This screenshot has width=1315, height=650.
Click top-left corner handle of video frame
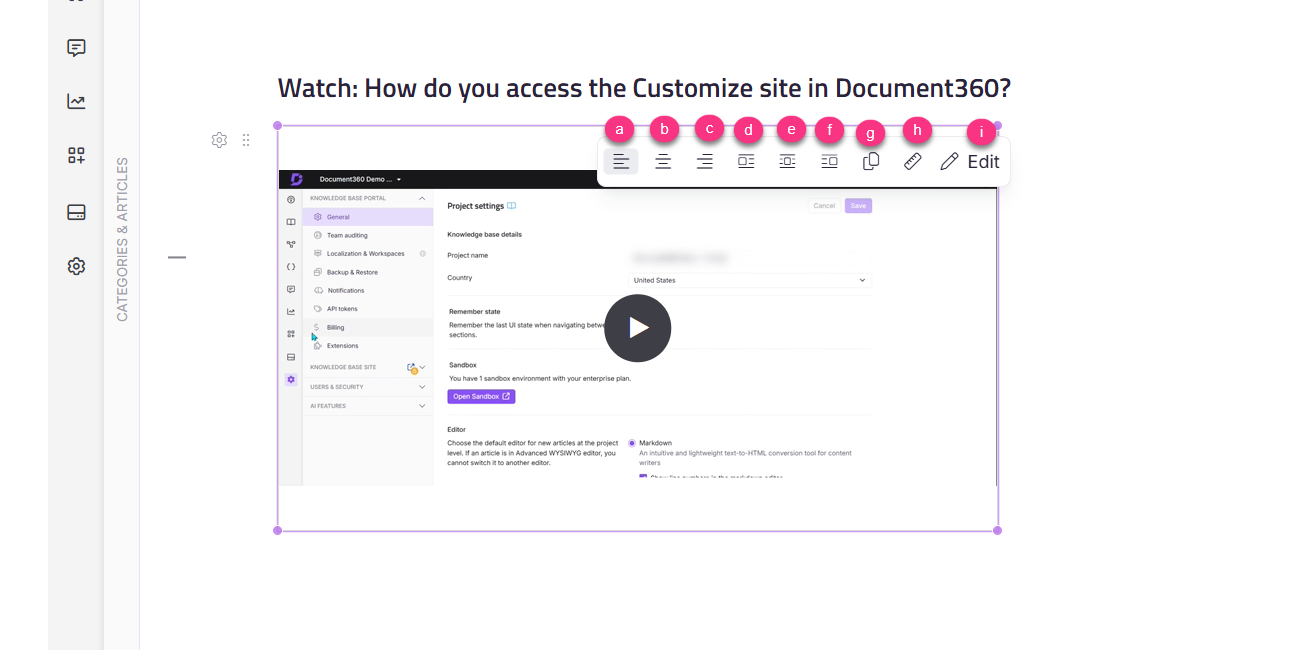coord(278,126)
